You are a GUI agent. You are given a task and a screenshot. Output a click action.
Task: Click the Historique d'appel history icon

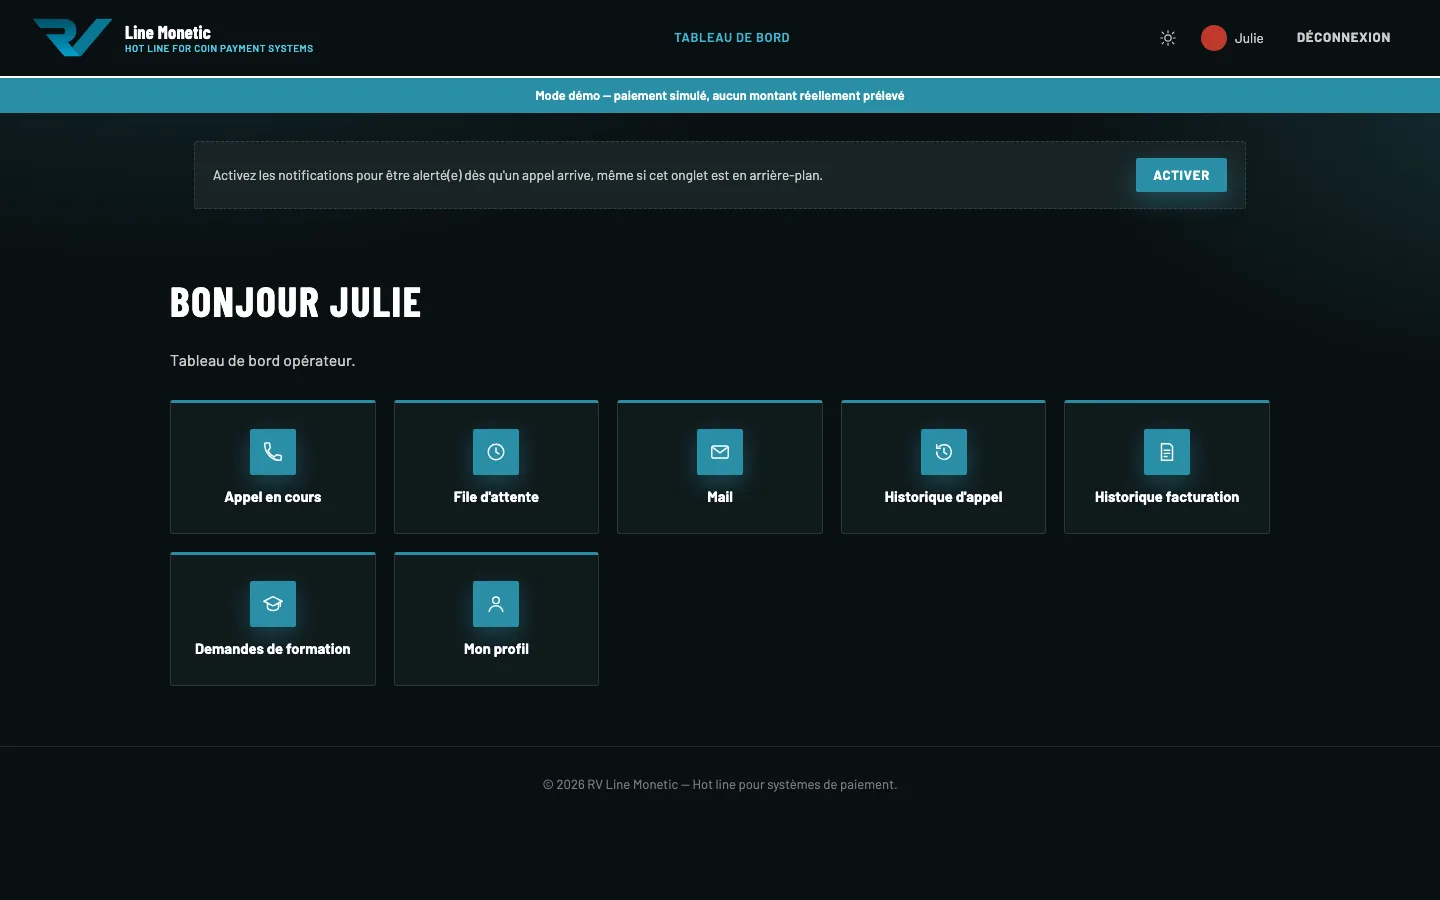point(944,452)
